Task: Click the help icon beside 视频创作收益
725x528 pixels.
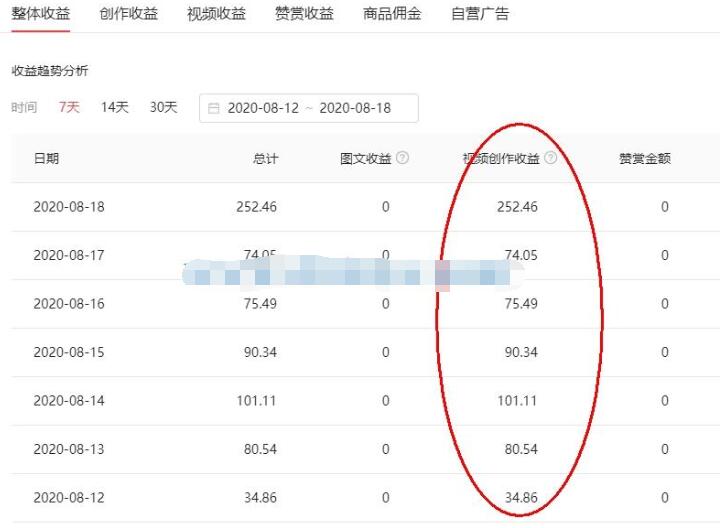Action: click(x=550, y=158)
